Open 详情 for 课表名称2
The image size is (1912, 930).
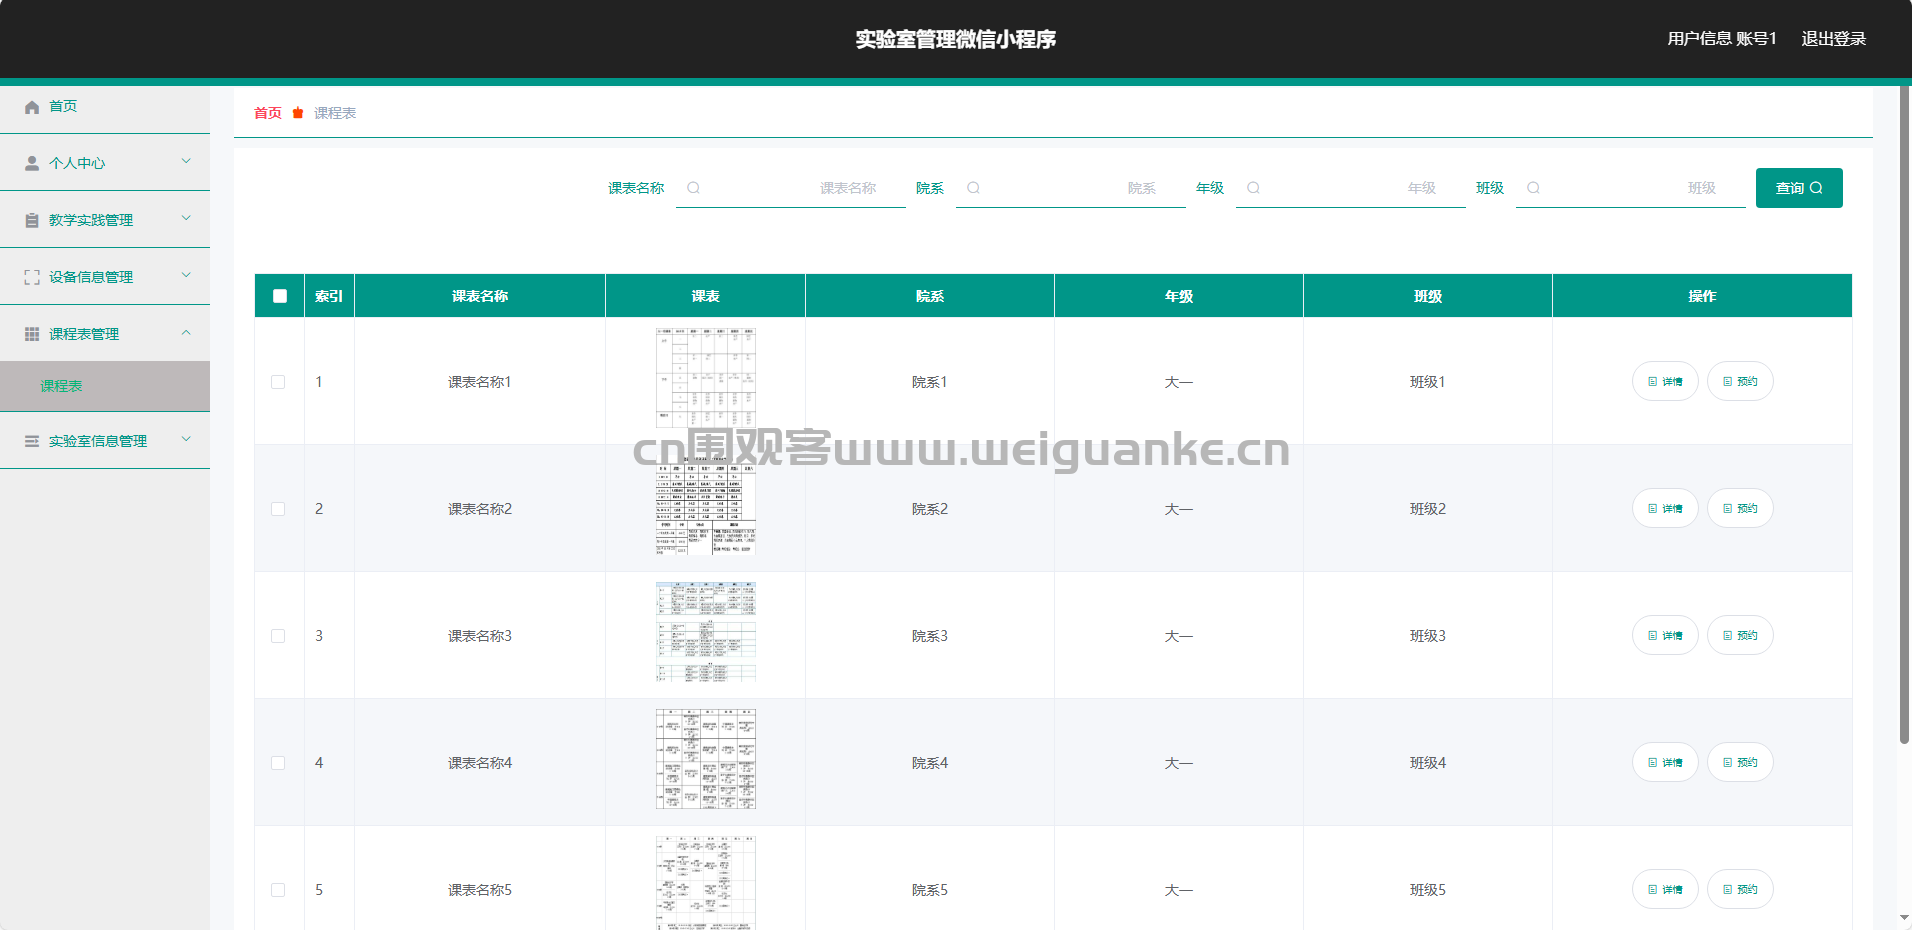(x=1665, y=508)
